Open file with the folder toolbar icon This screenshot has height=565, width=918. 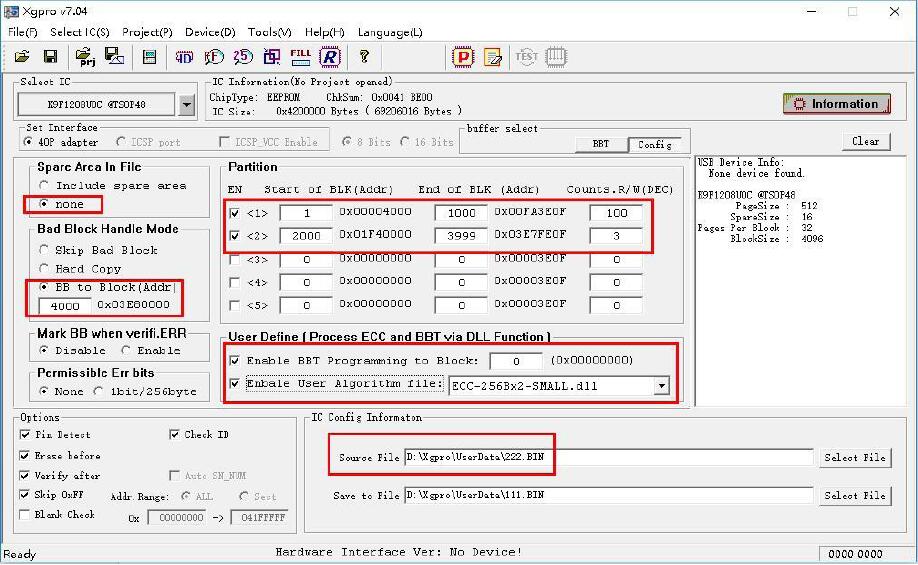[x=22, y=57]
